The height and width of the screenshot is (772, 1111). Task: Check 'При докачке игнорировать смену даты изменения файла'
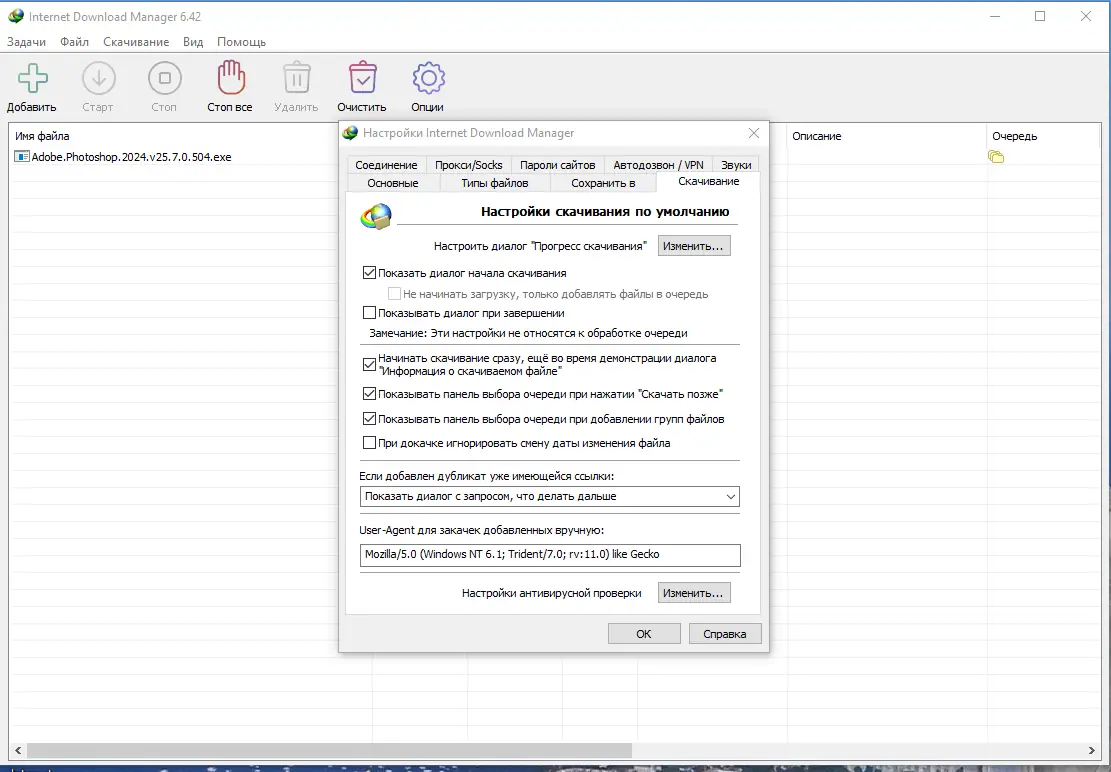pos(369,444)
